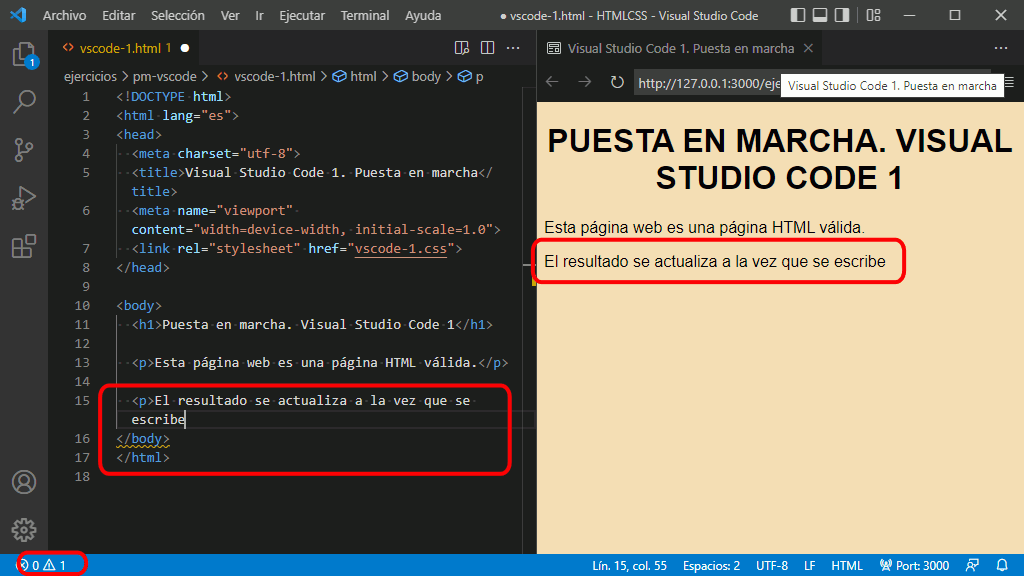
Task: Open the Manage settings gear
Action: pyautogui.click(x=24, y=530)
